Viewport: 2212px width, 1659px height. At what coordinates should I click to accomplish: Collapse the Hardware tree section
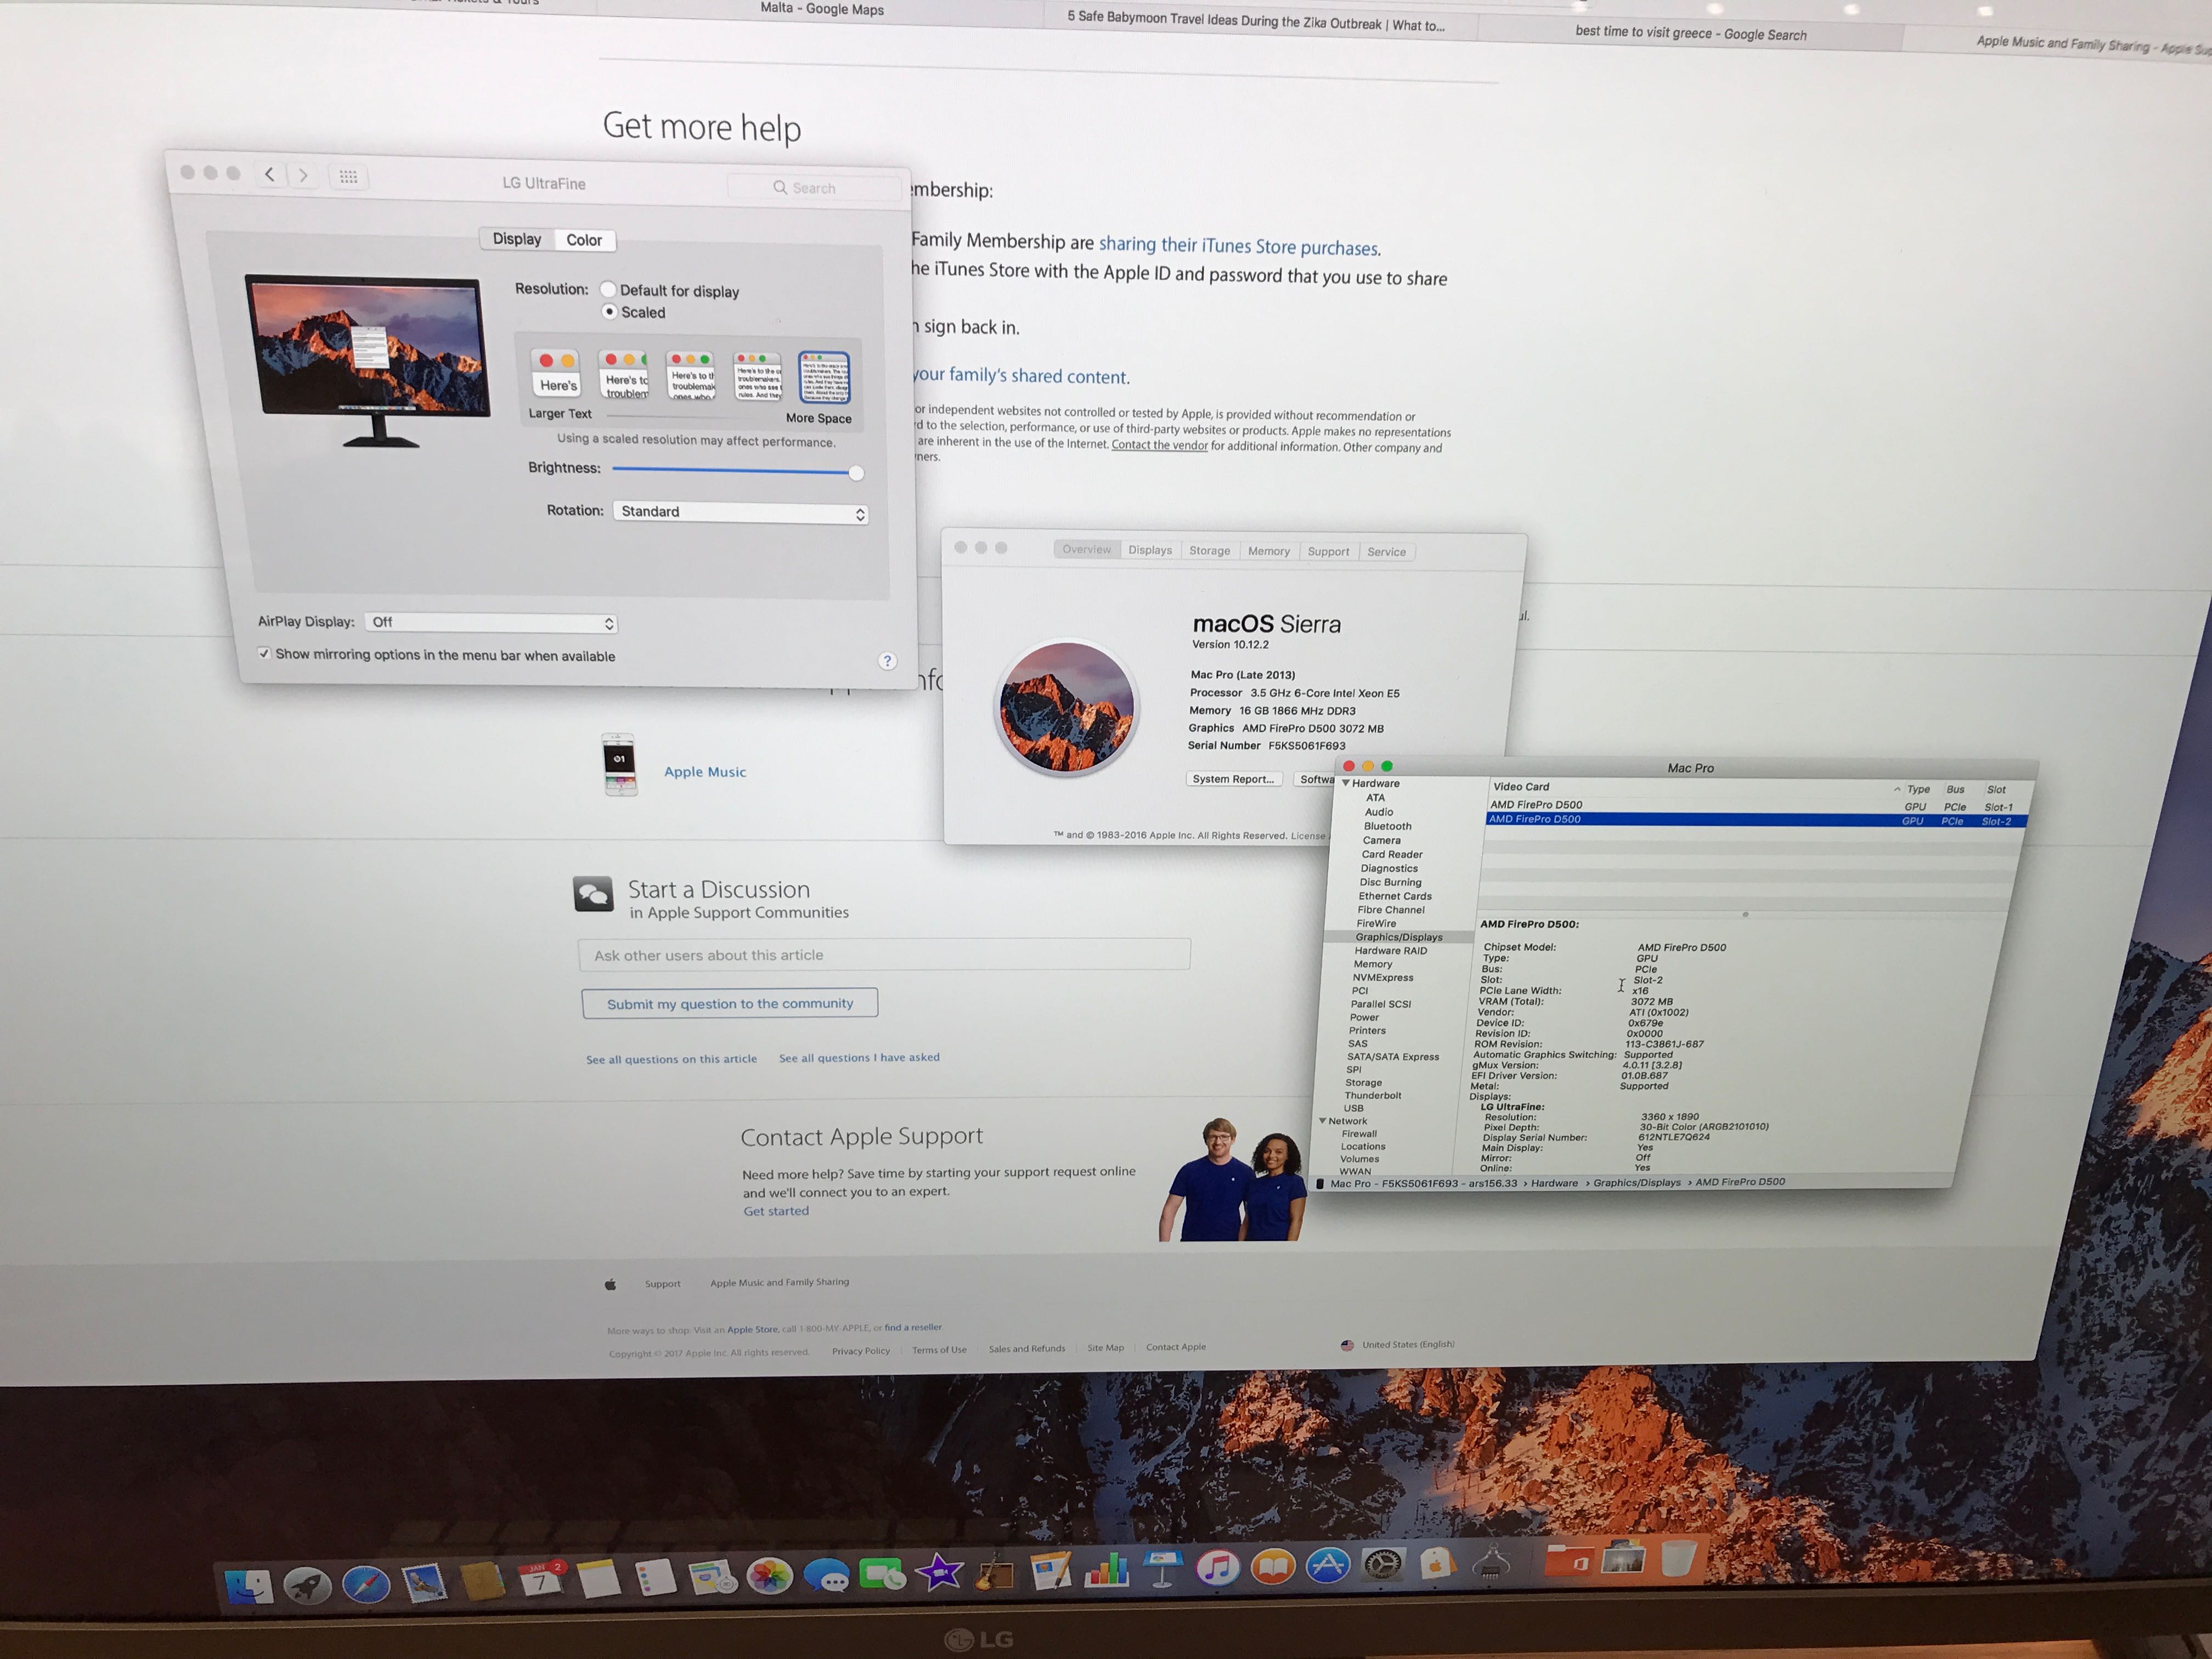(x=1346, y=783)
